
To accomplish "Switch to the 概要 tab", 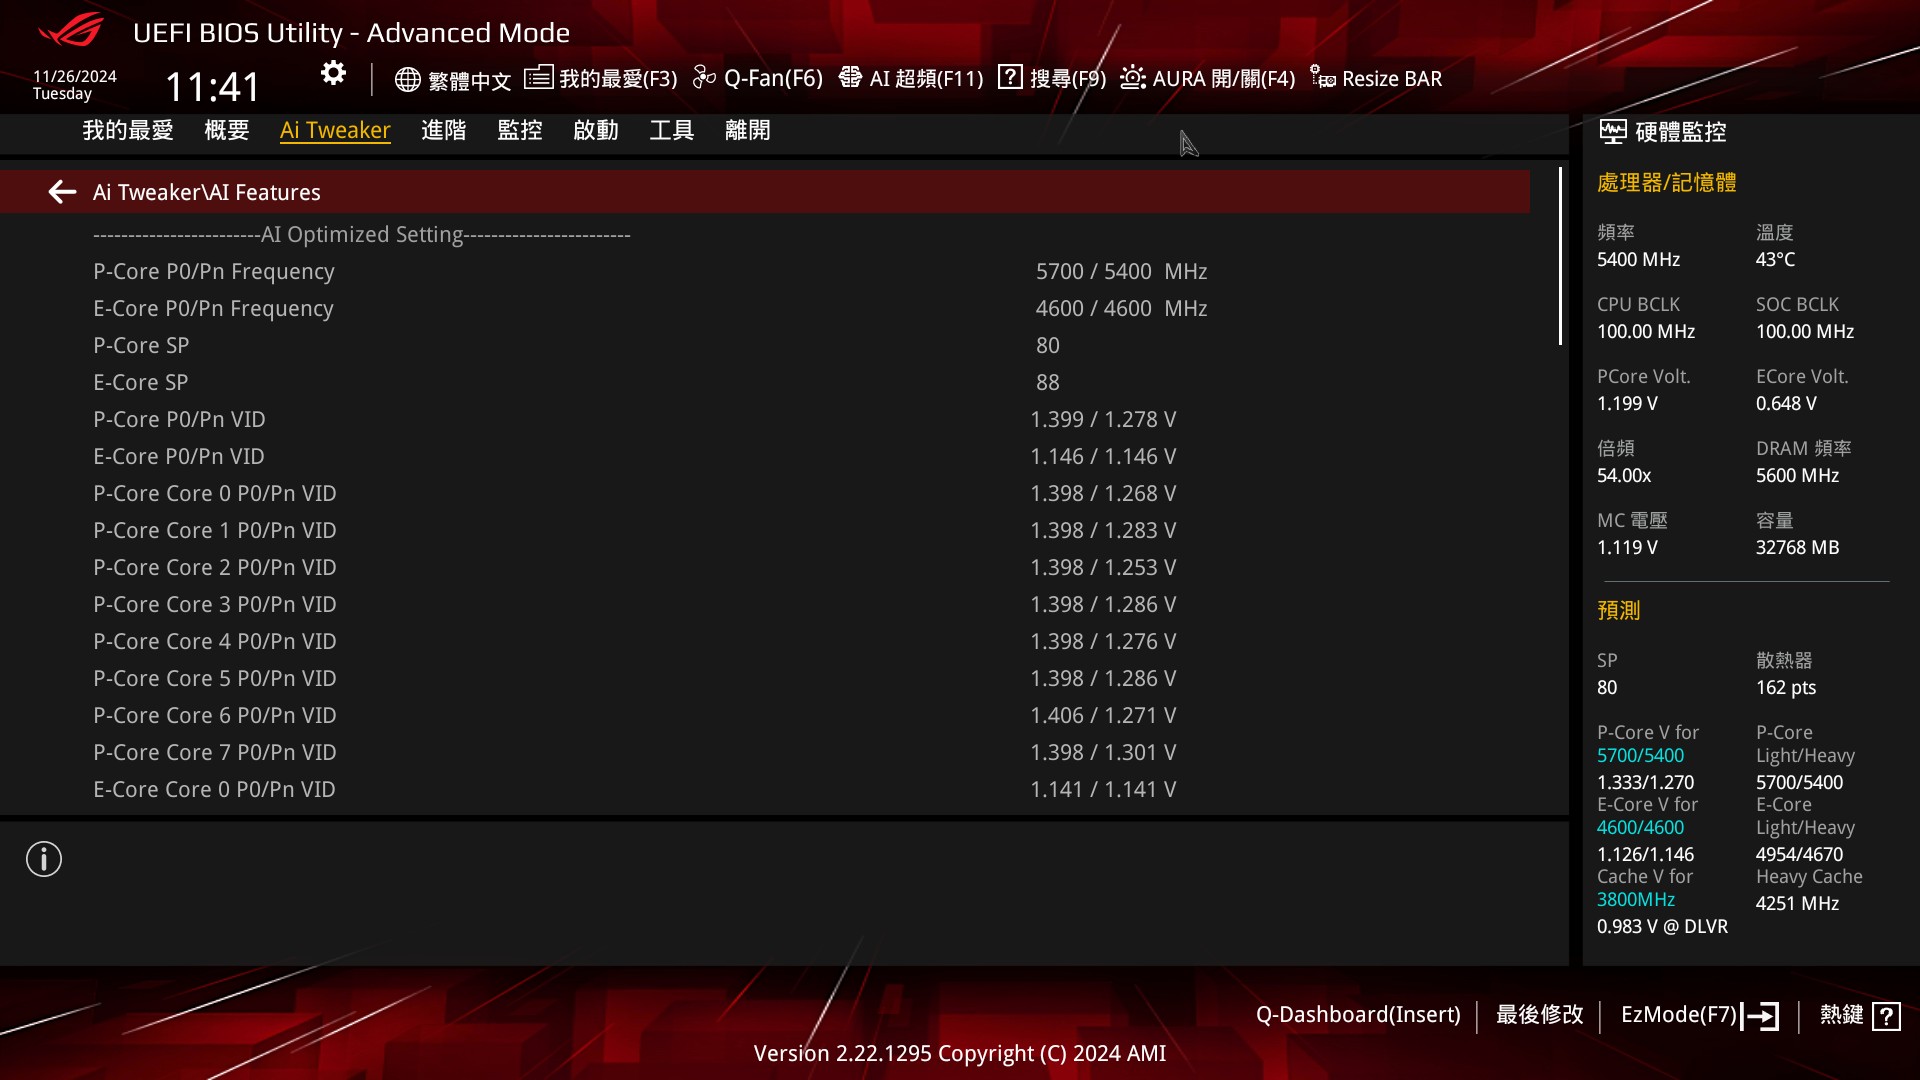I will [227, 130].
